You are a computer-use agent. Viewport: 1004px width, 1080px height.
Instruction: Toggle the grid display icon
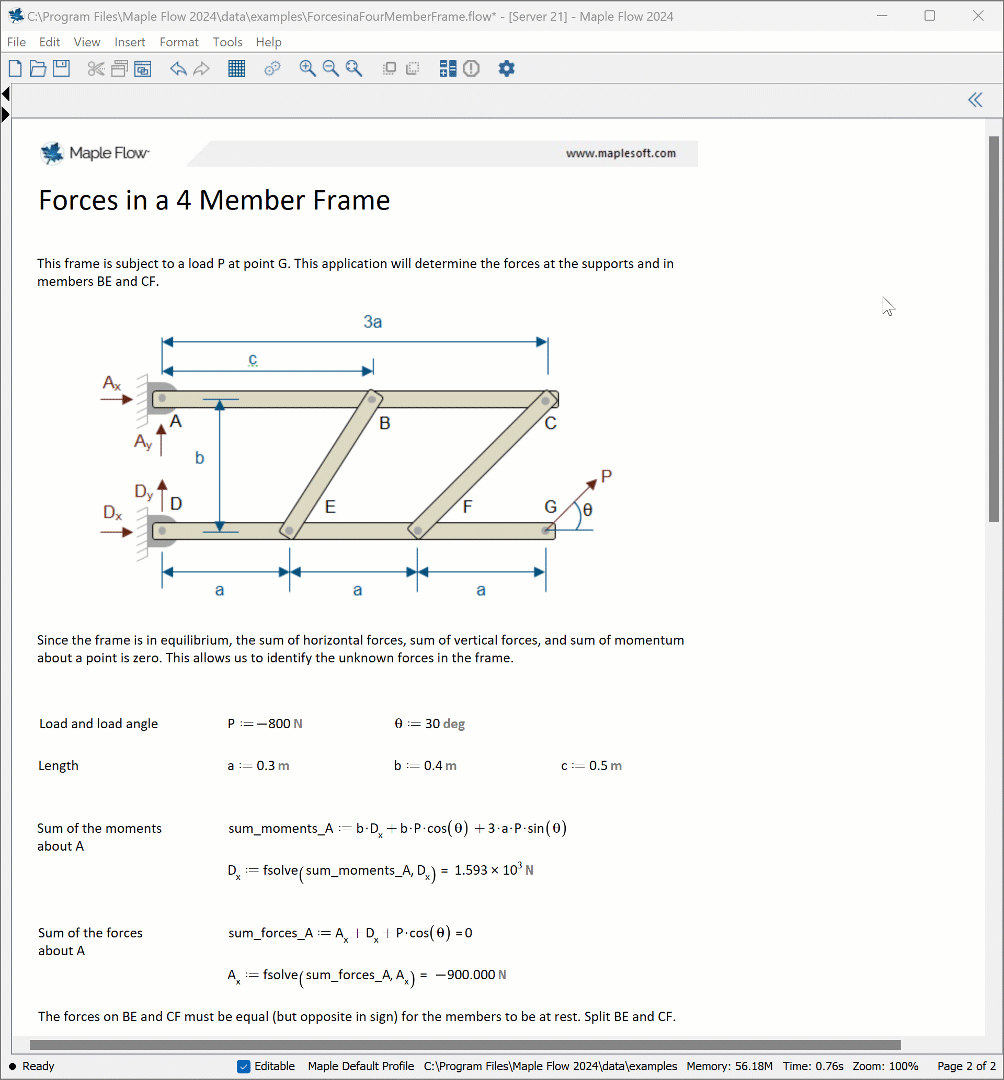[237, 69]
